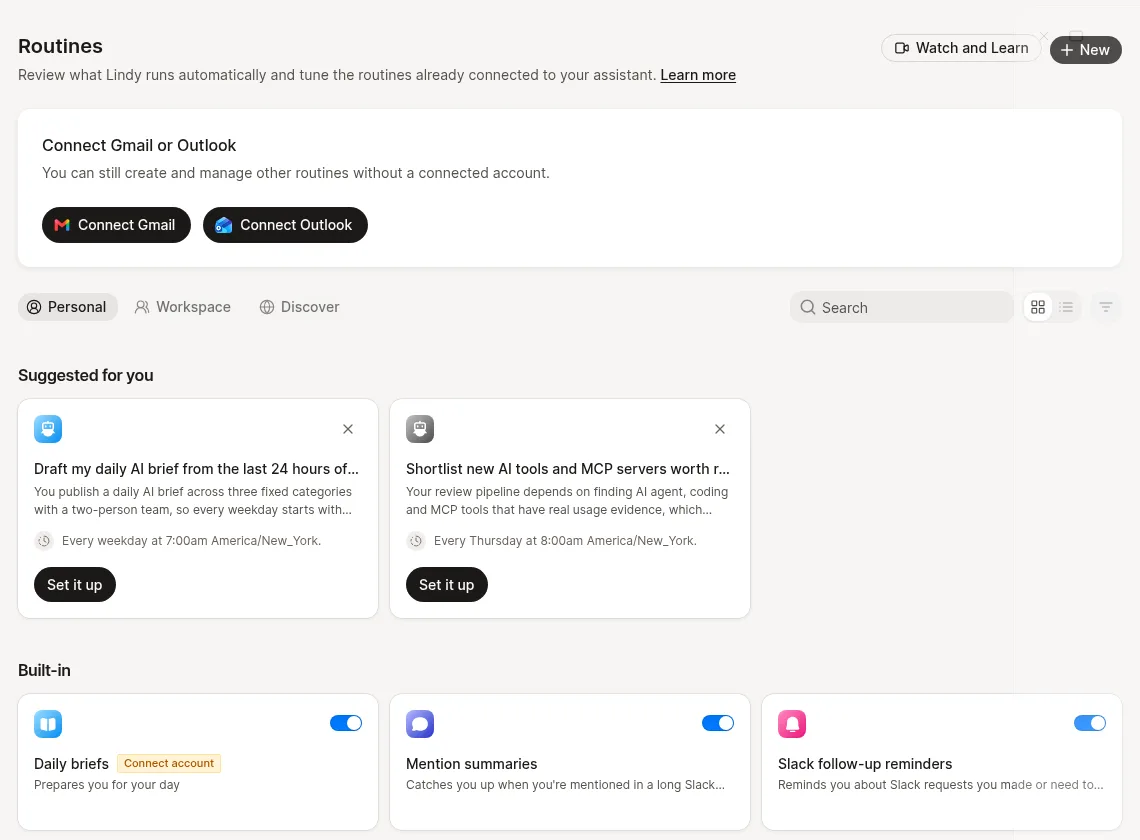Follow the Learn more link
Viewport: 1140px width, 840px height.
coord(698,75)
